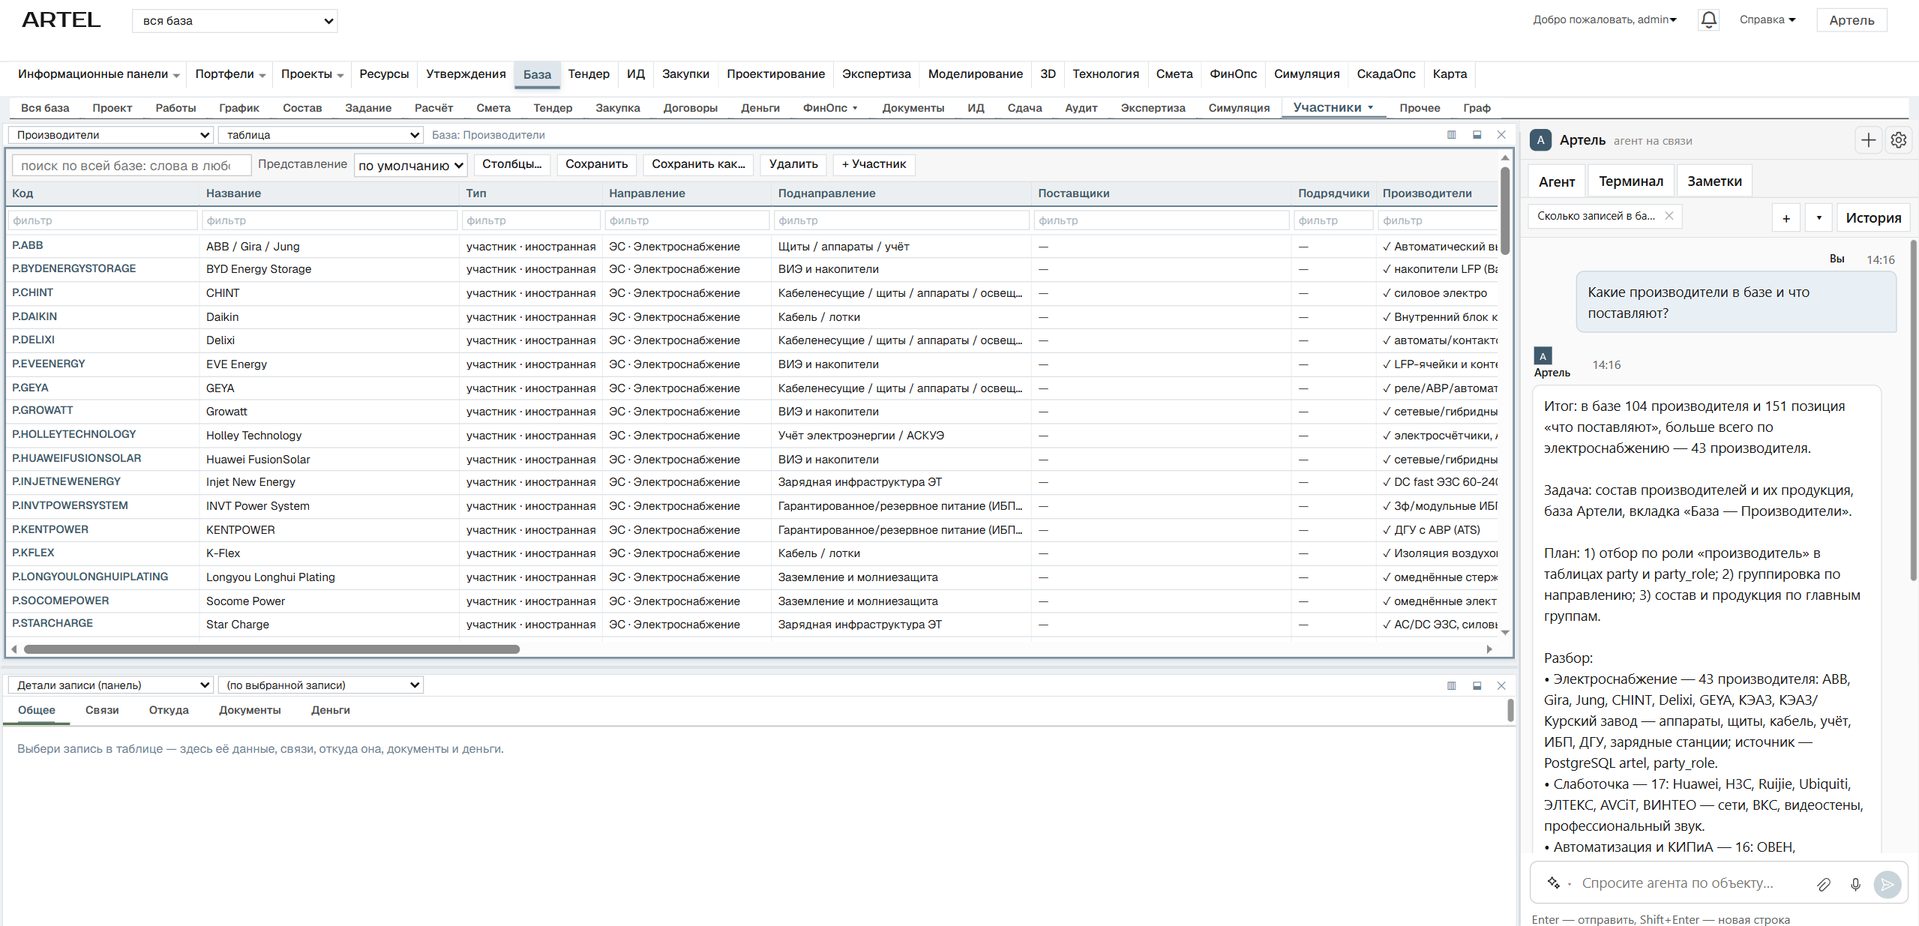Click the "Сохранить как..." button

coord(698,164)
